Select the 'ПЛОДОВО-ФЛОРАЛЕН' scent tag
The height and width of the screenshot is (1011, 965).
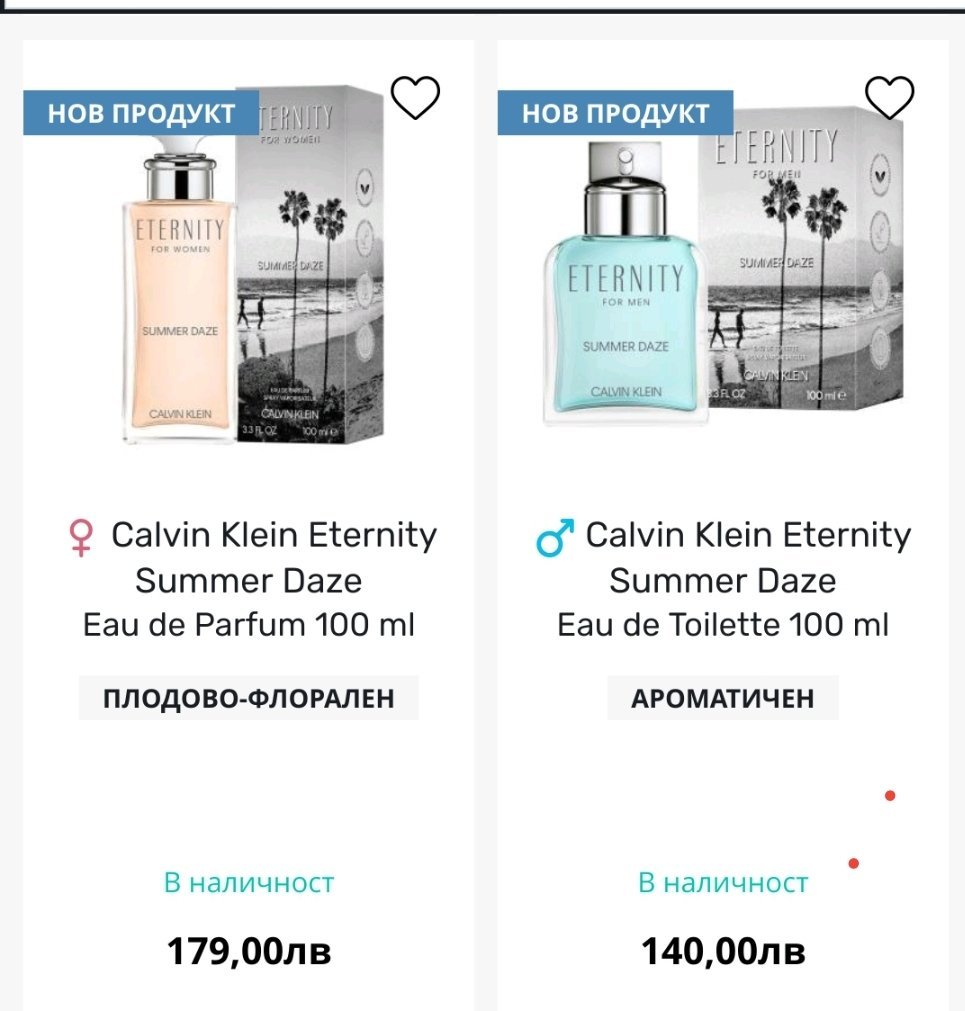(x=249, y=698)
